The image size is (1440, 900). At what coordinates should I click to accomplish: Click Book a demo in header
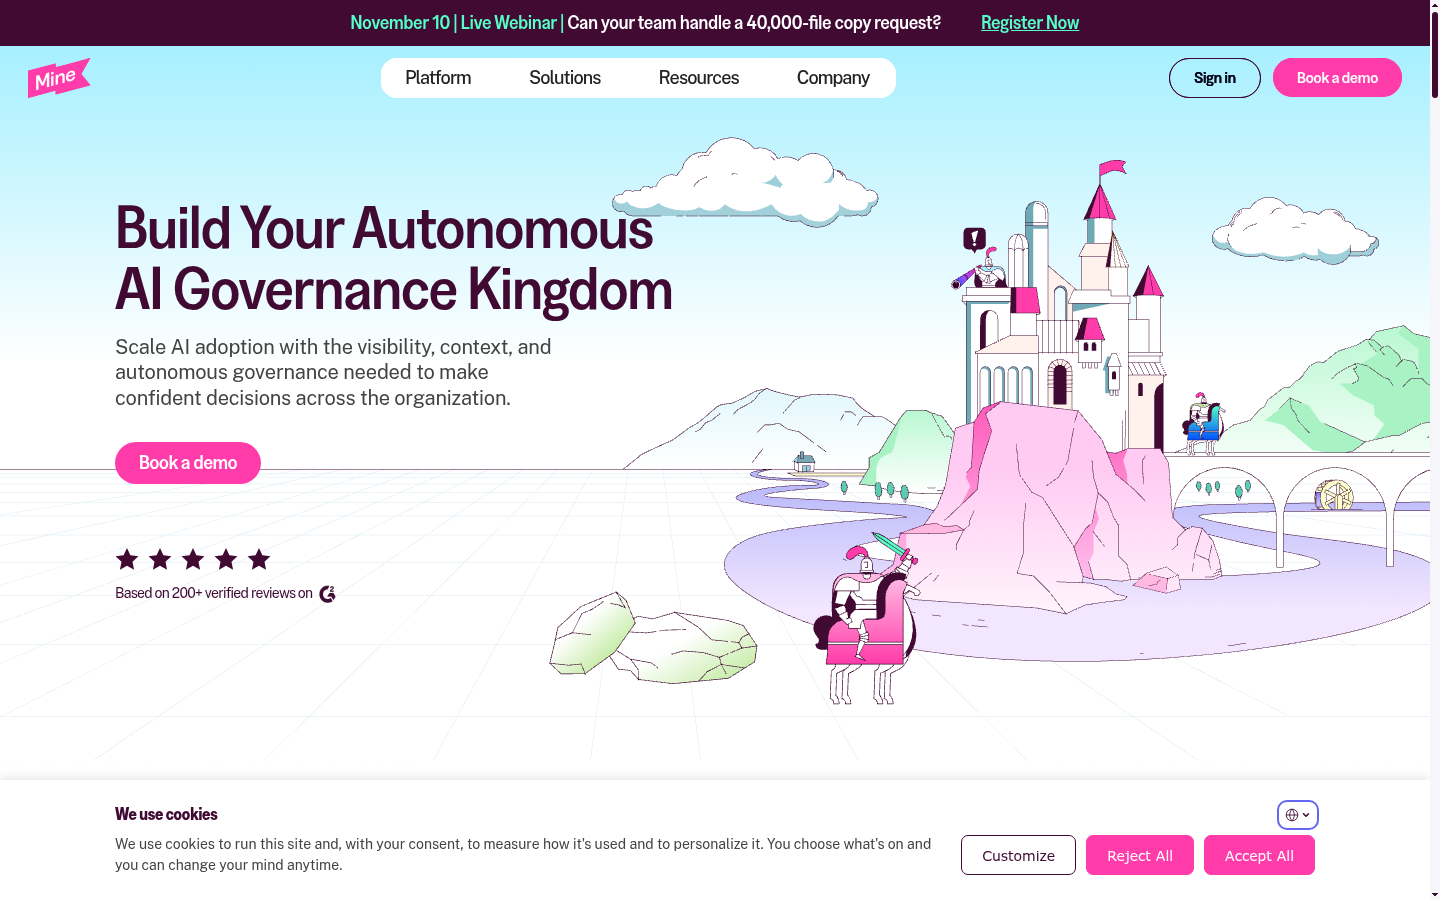click(x=1337, y=78)
